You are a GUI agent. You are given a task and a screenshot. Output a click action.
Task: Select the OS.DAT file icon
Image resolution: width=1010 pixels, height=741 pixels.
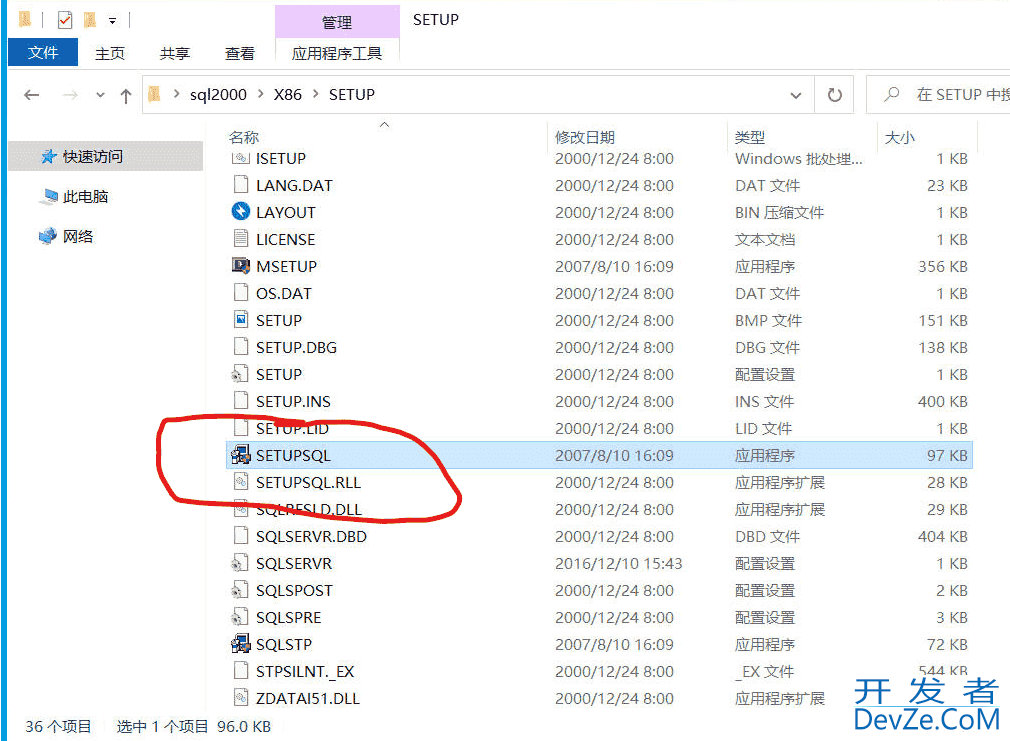(240, 293)
